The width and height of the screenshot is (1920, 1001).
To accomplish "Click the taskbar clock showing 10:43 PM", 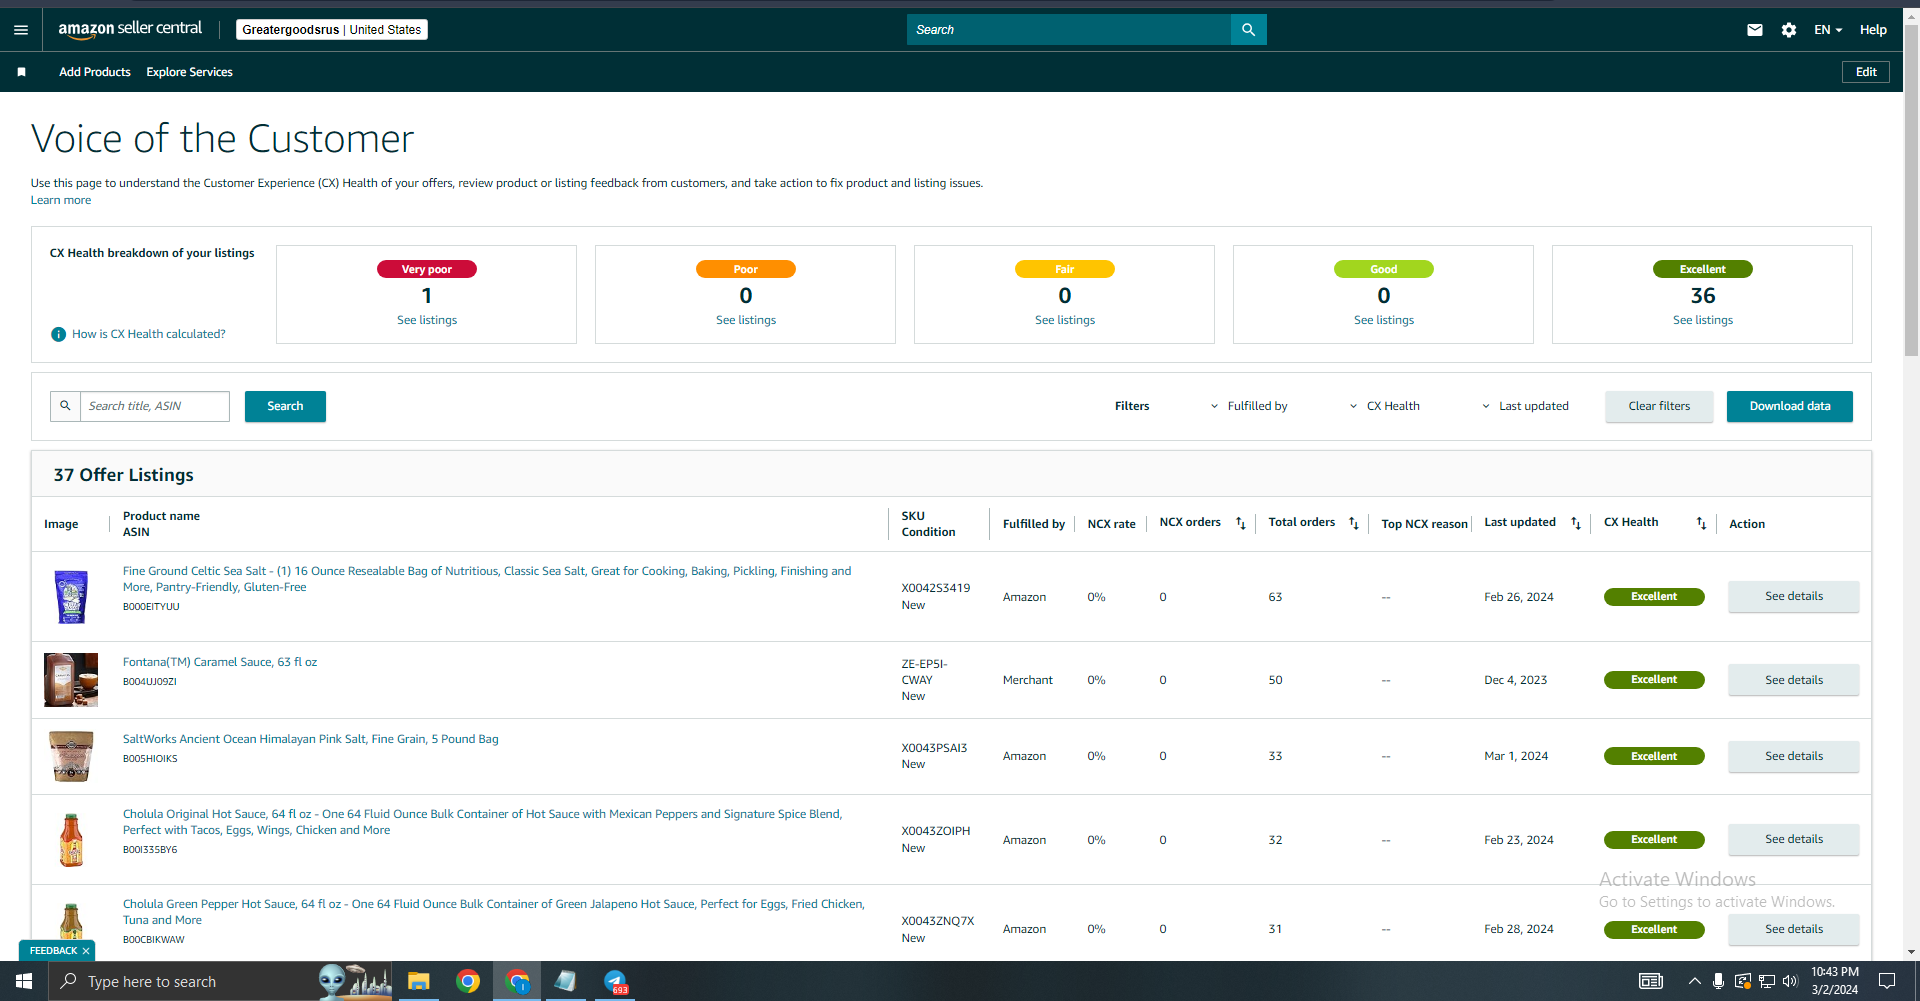I will point(1834,981).
